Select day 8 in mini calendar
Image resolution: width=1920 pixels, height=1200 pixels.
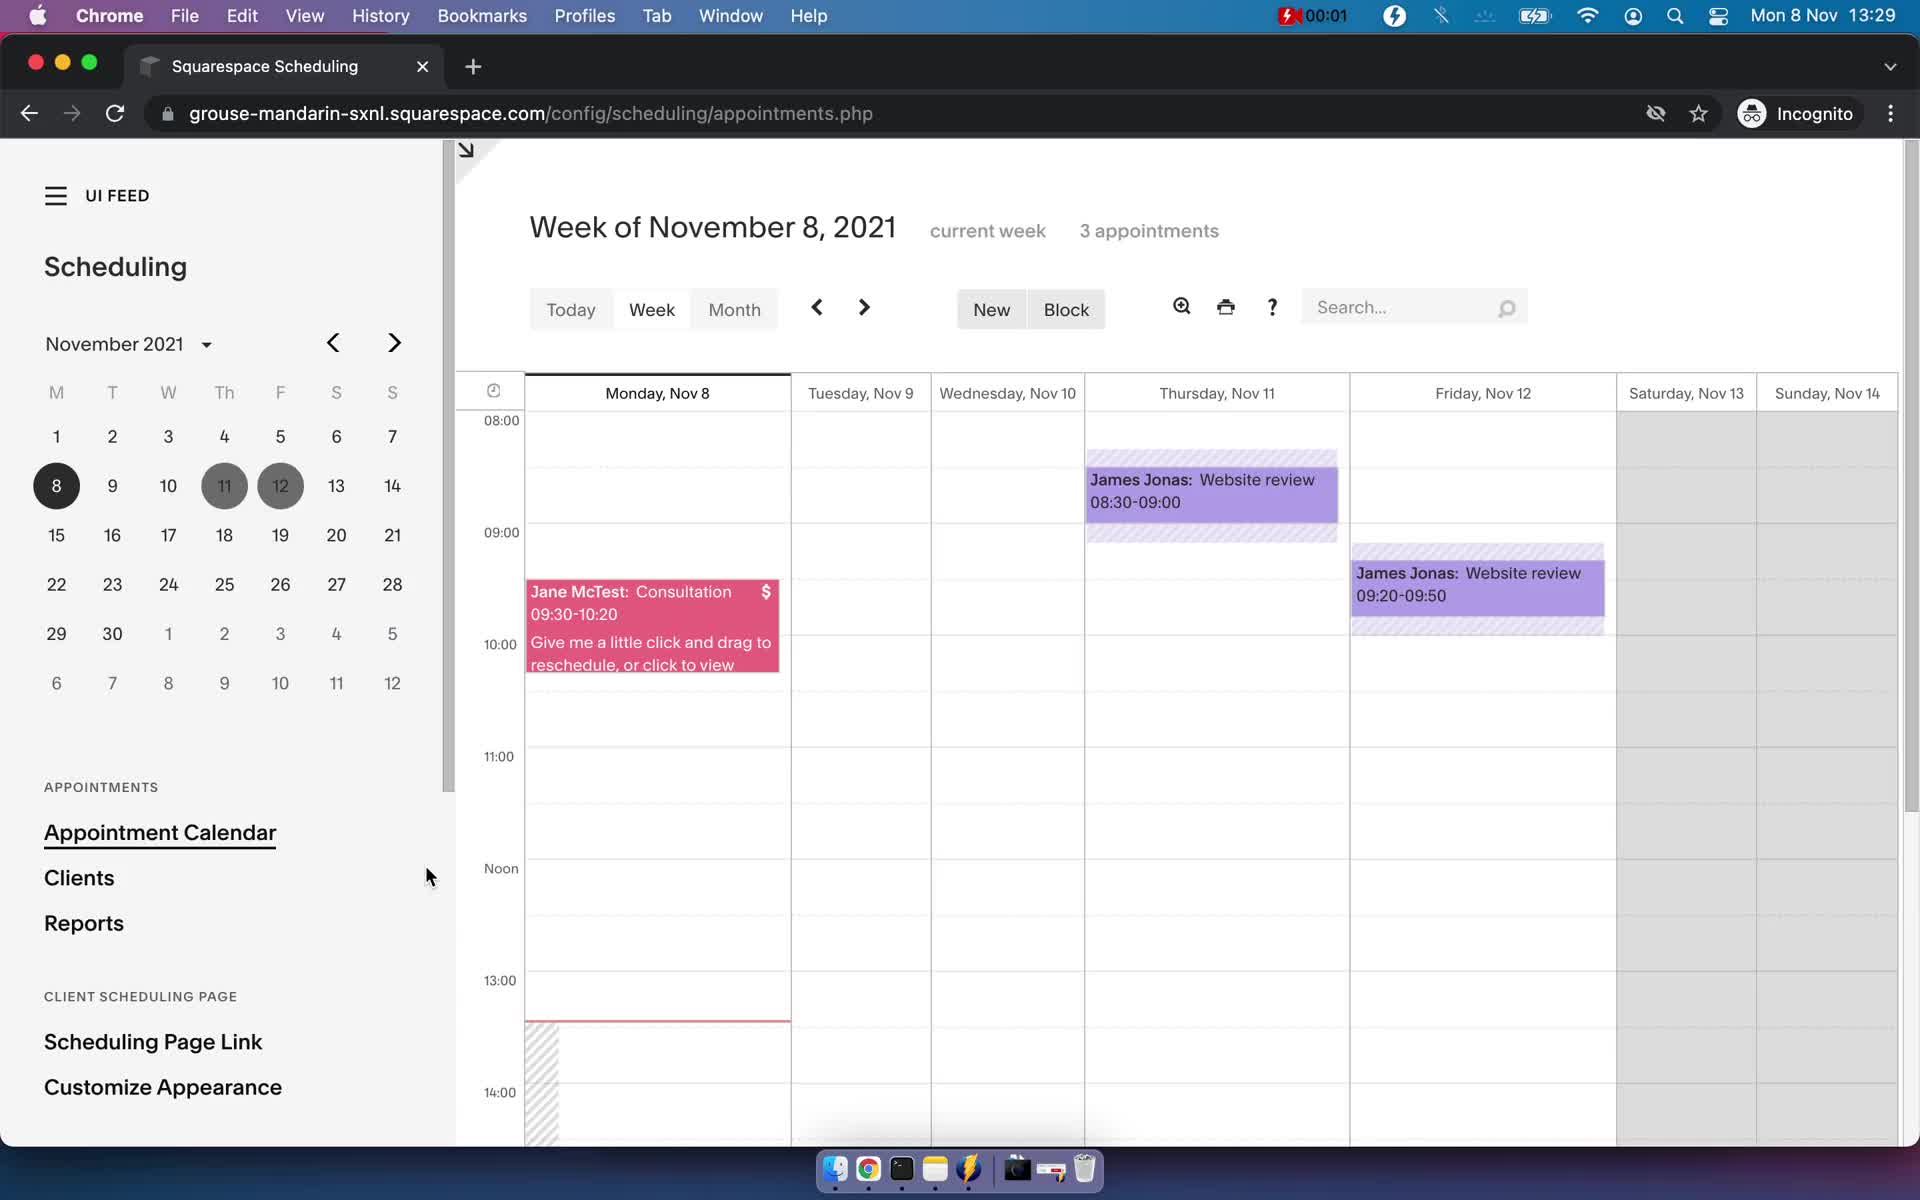point(56,486)
